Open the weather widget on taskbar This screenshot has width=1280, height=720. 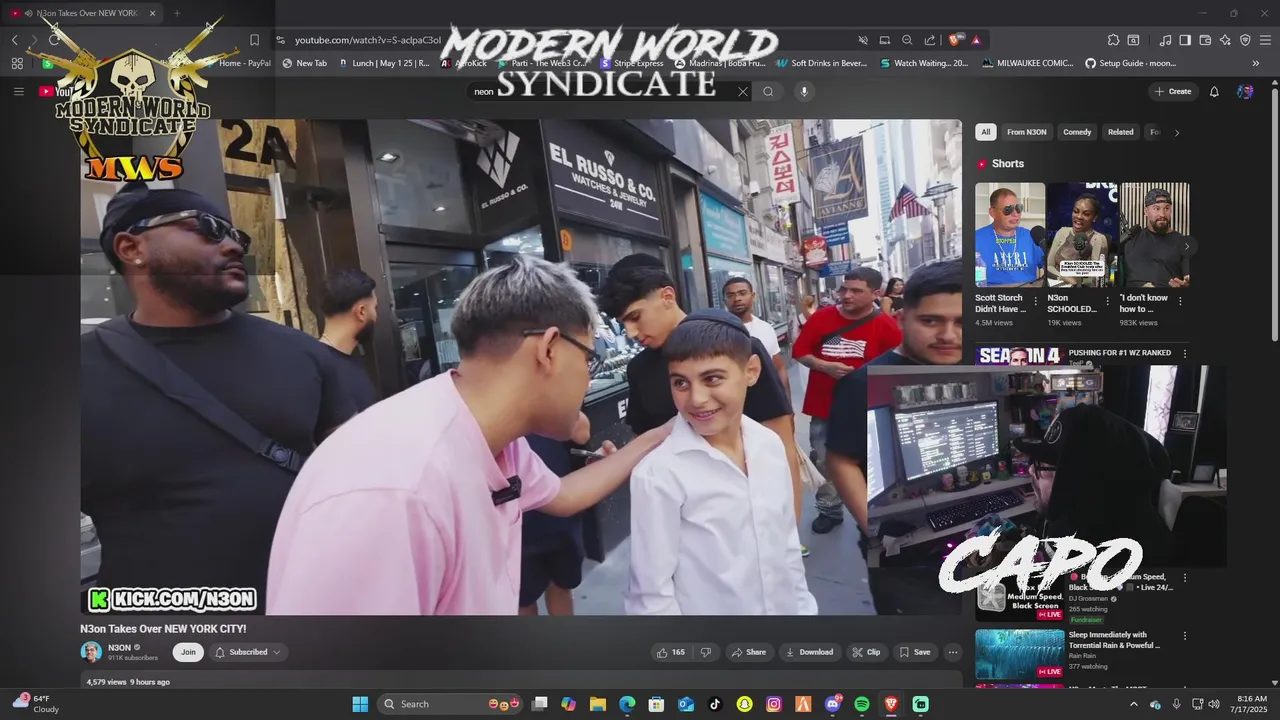(36, 704)
